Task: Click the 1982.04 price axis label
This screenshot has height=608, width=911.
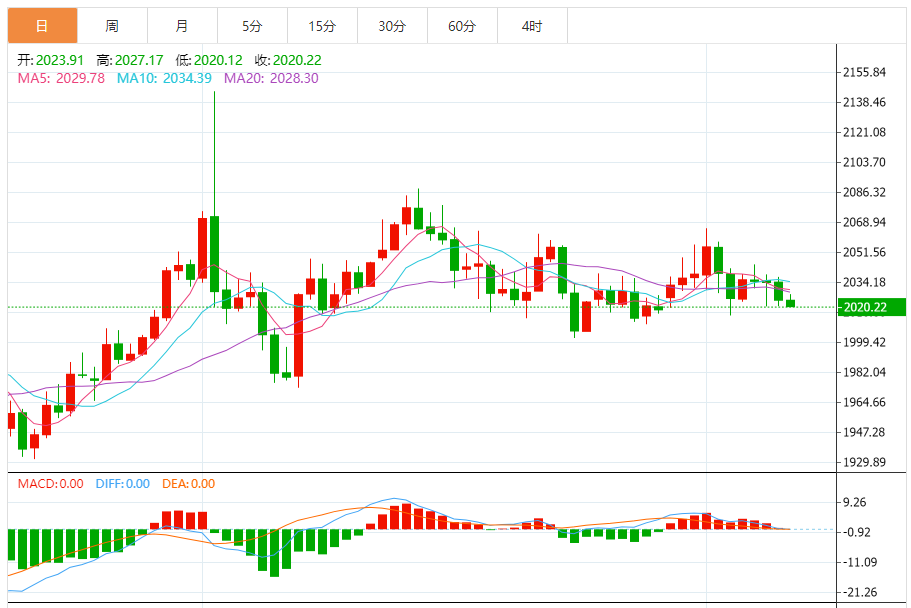Action: (865, 372)
